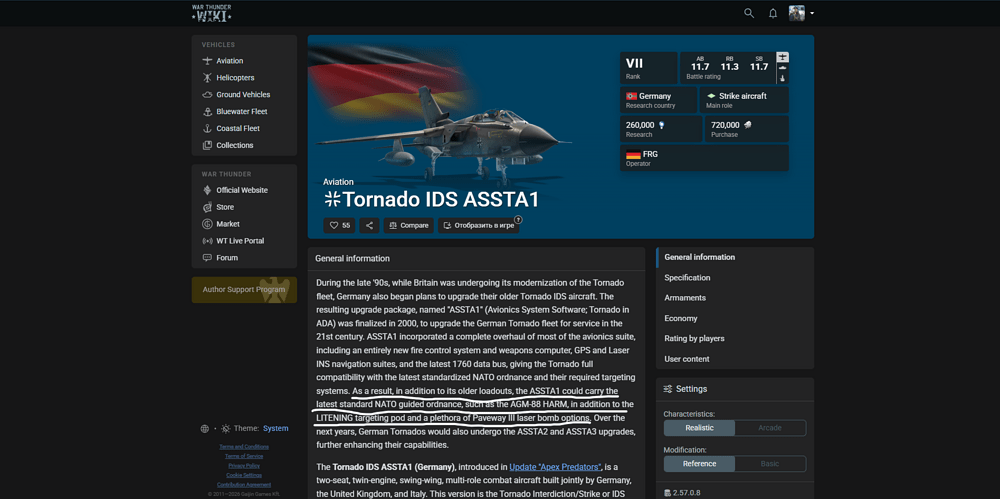Jump to User content section

[x=687, y=359]
